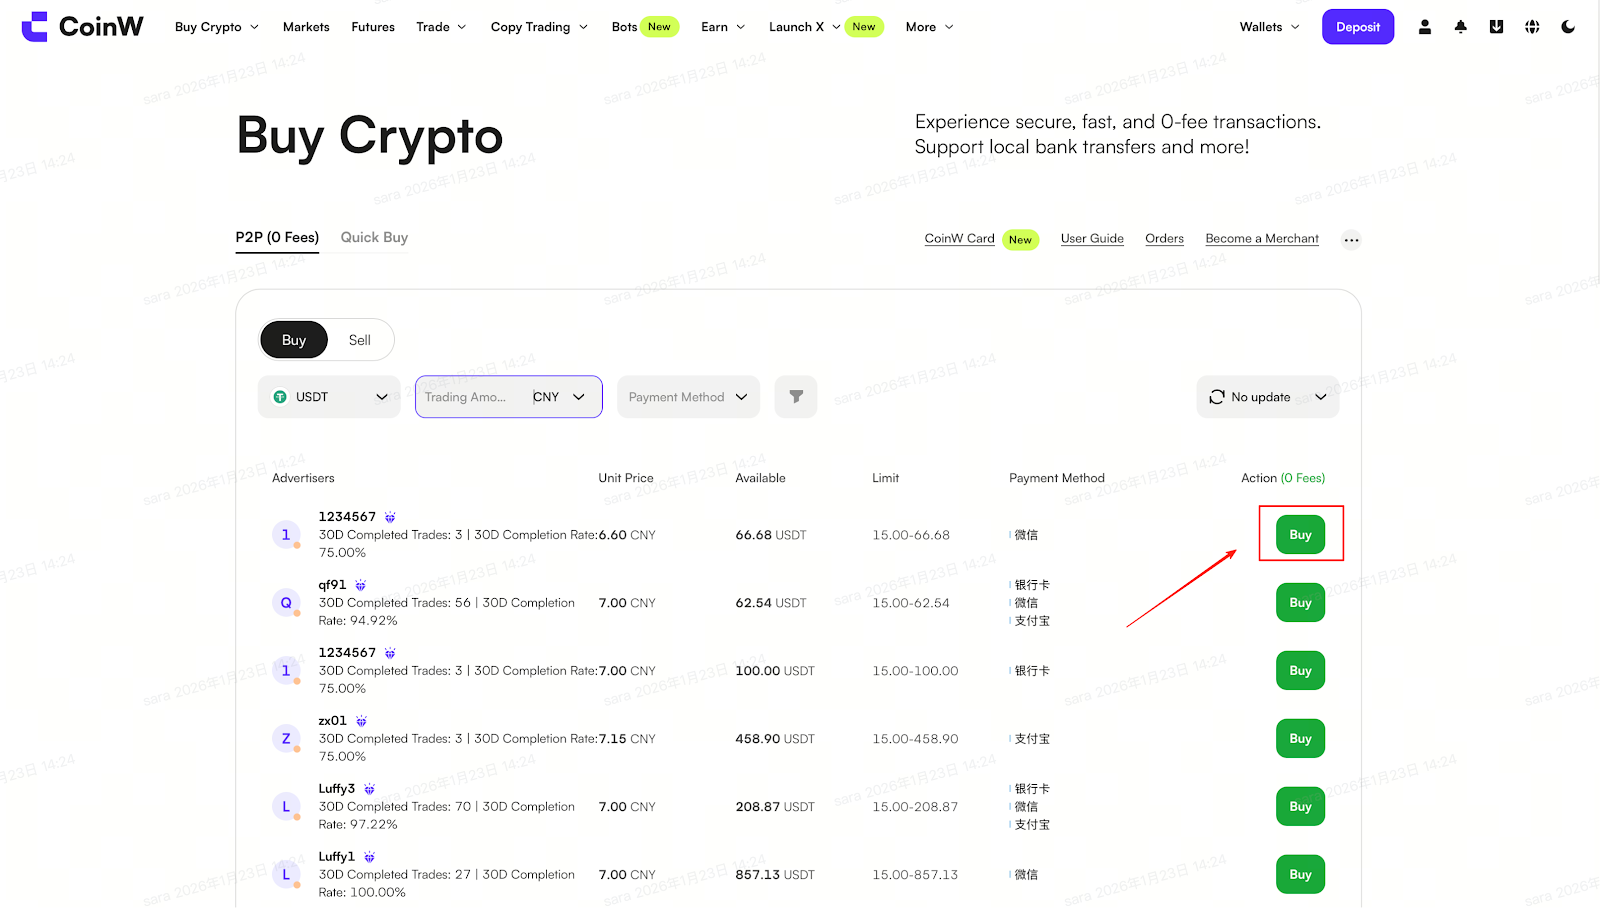Expand the USDT coin dropdown
Image resolution: width=1600 pixels, height=908 pixels.
[329, 397]
